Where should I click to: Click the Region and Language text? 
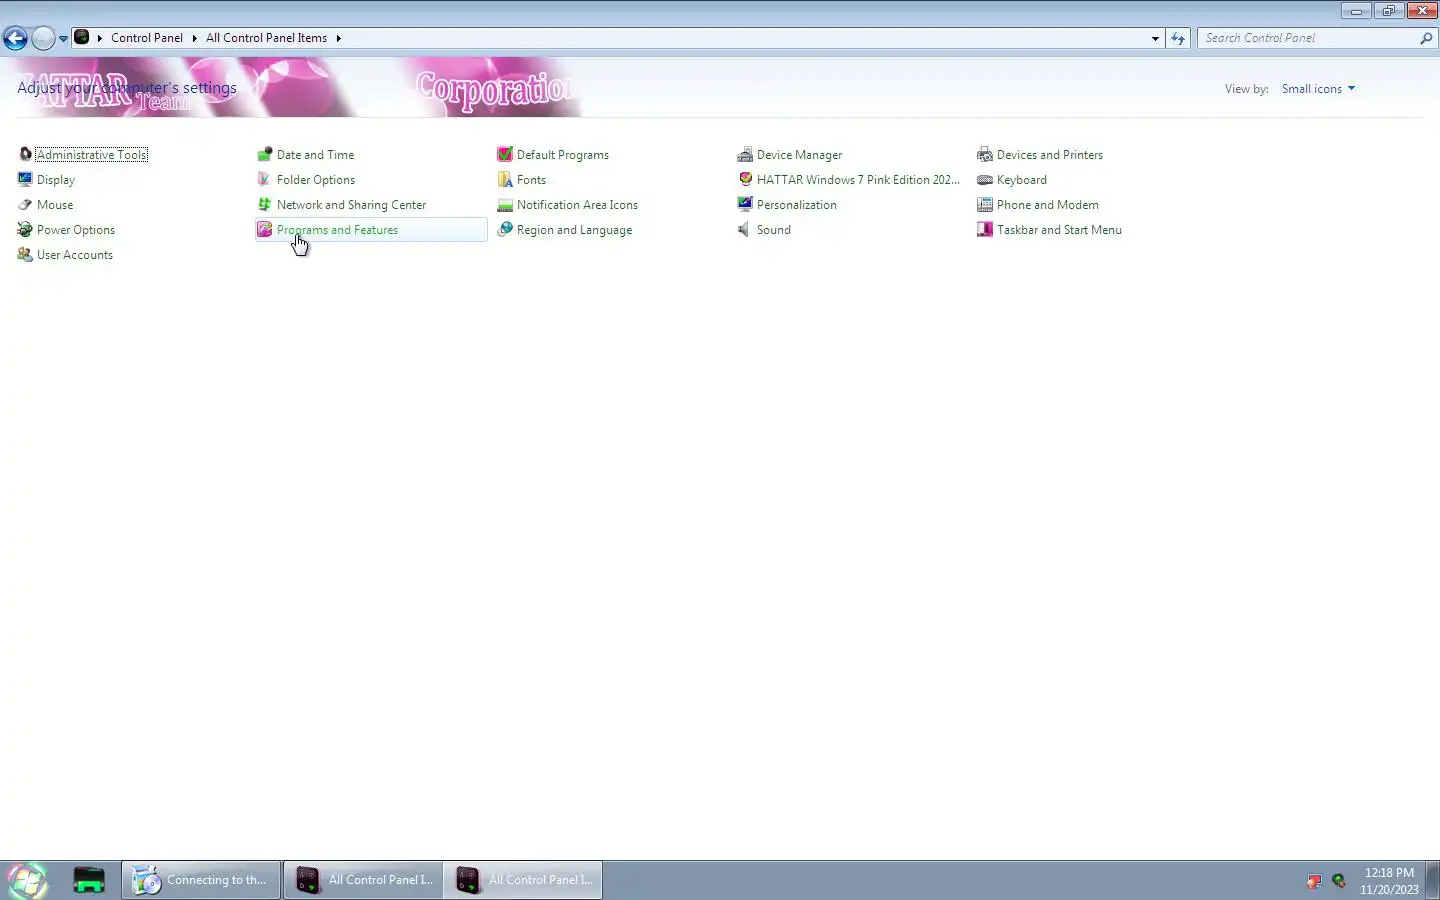pyautogui.click(x=574, y=229)
